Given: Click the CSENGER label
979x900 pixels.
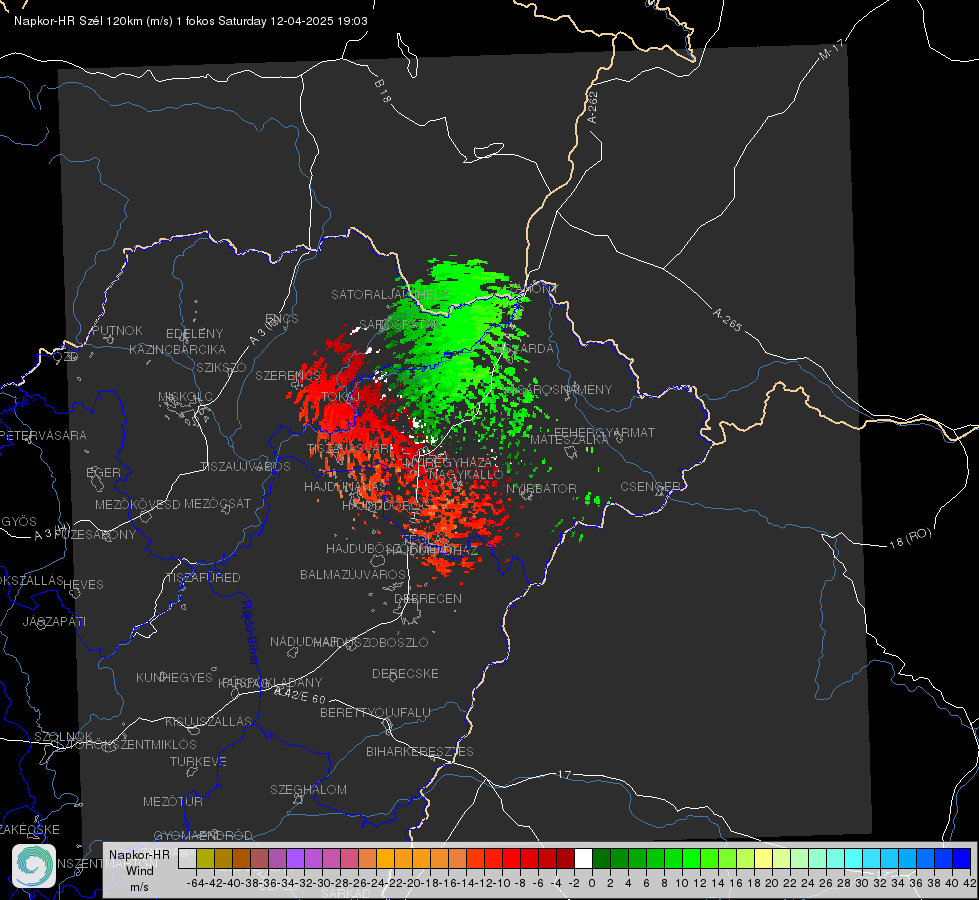Looking at the screenshot, I should click(x=650, y=487).
